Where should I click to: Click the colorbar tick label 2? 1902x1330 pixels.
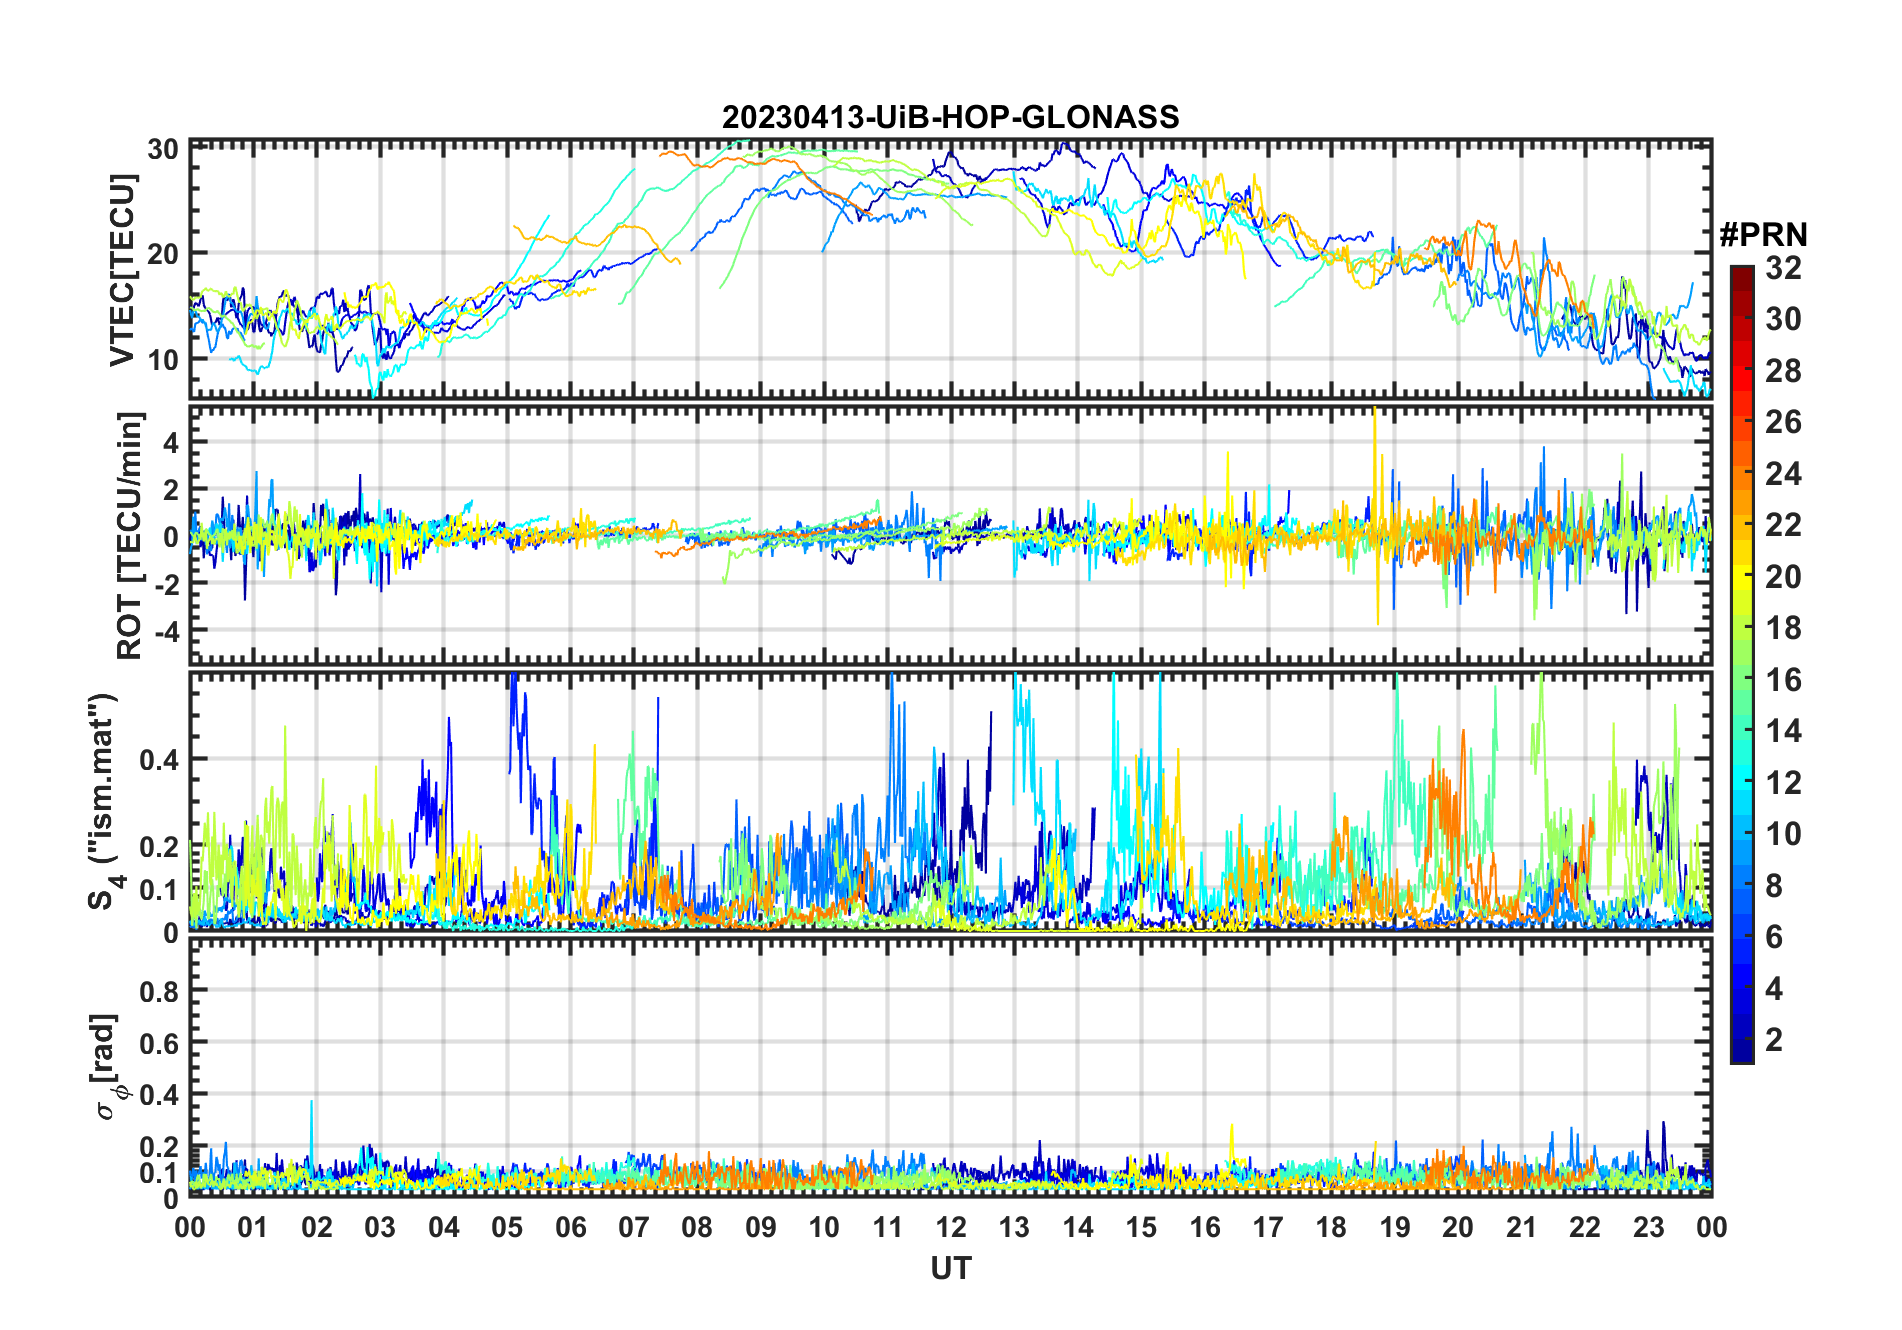click(1774, 1040)
